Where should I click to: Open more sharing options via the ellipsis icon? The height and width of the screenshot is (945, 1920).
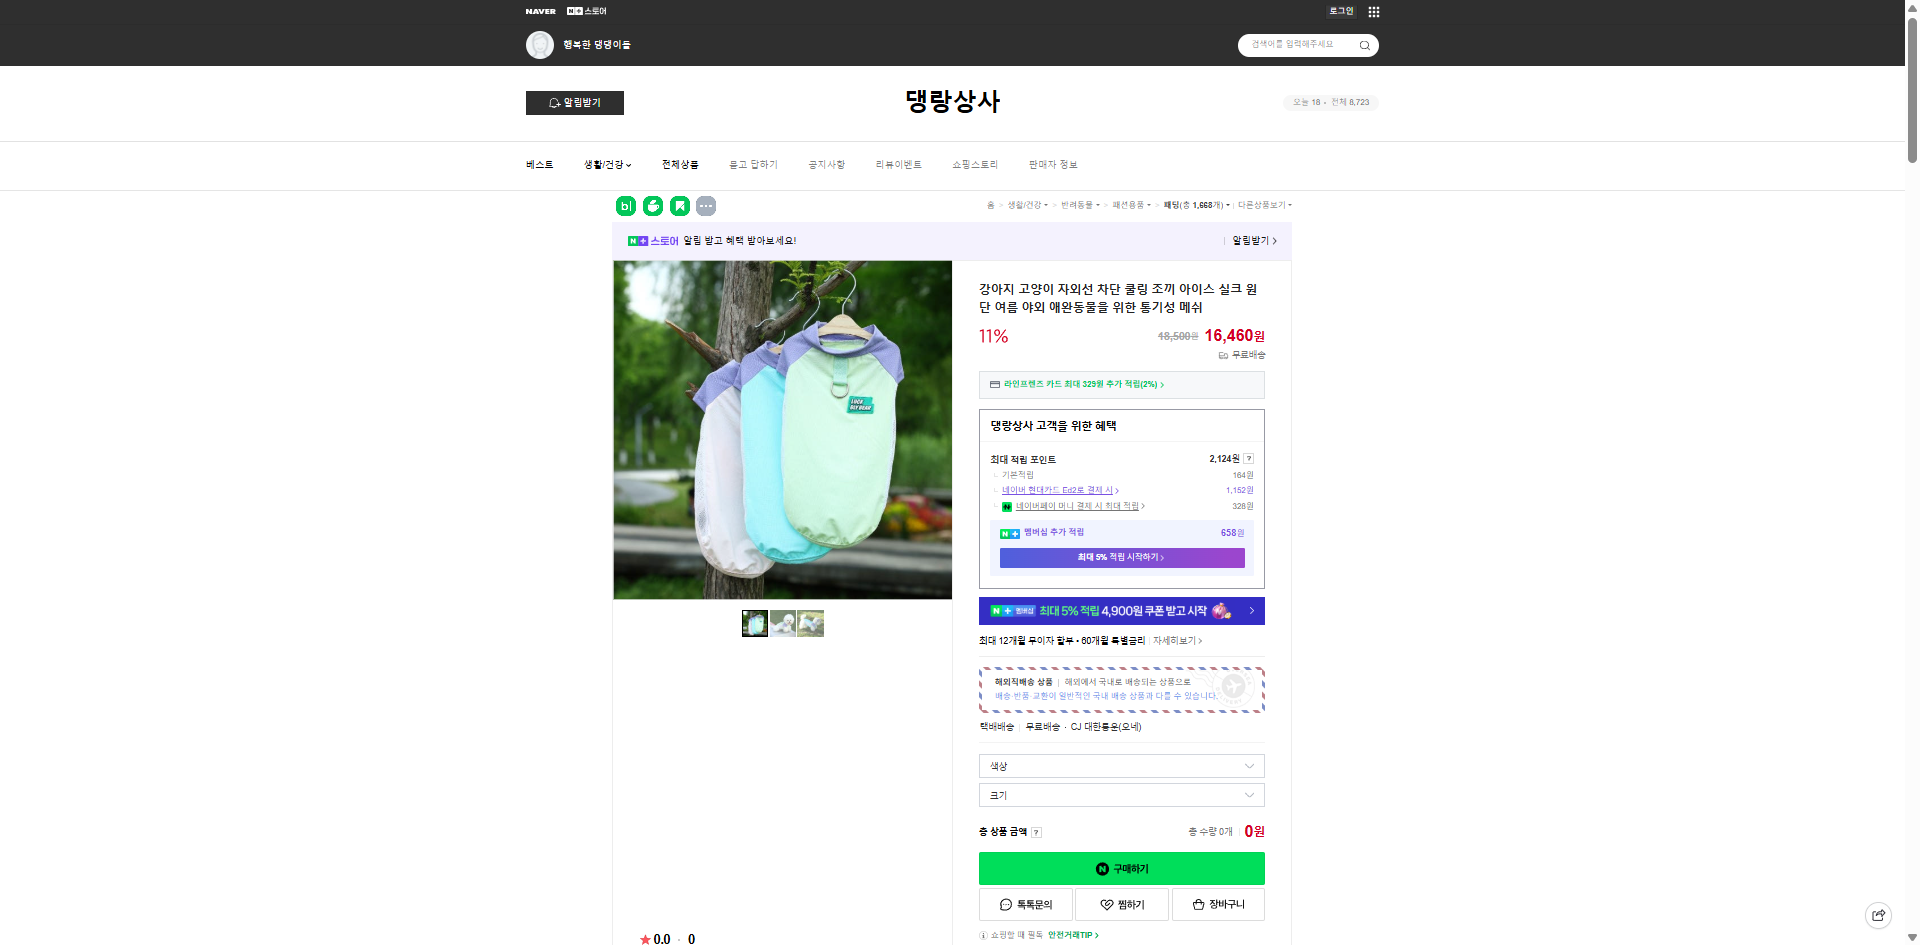pyautogui.click(x=706, y=206)
